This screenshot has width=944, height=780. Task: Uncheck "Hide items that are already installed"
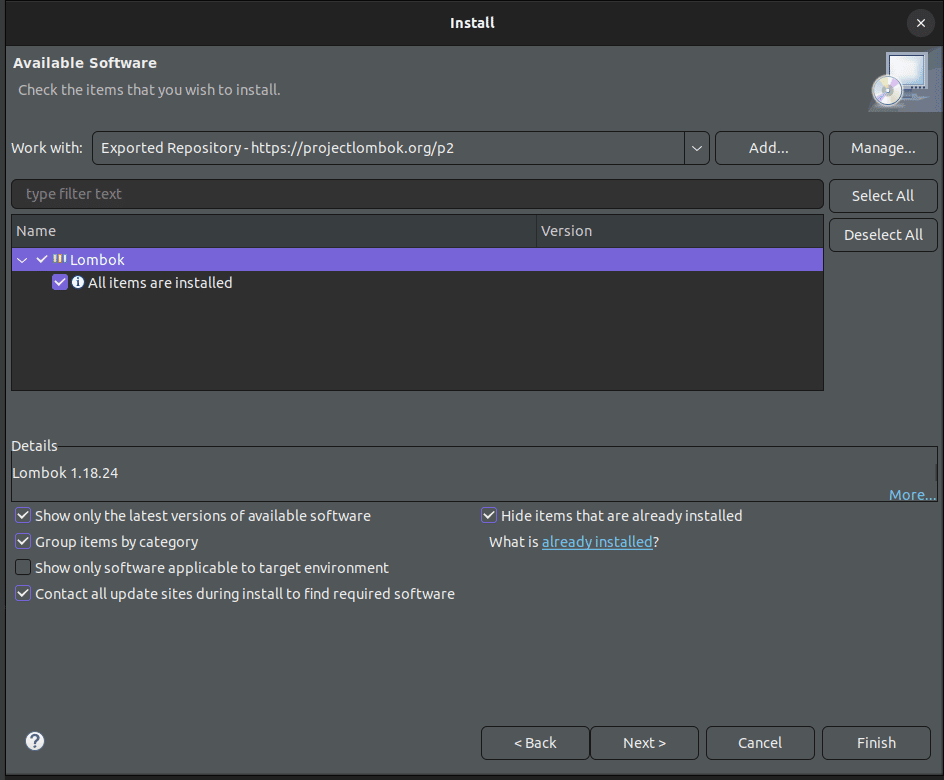pos(489,515)
